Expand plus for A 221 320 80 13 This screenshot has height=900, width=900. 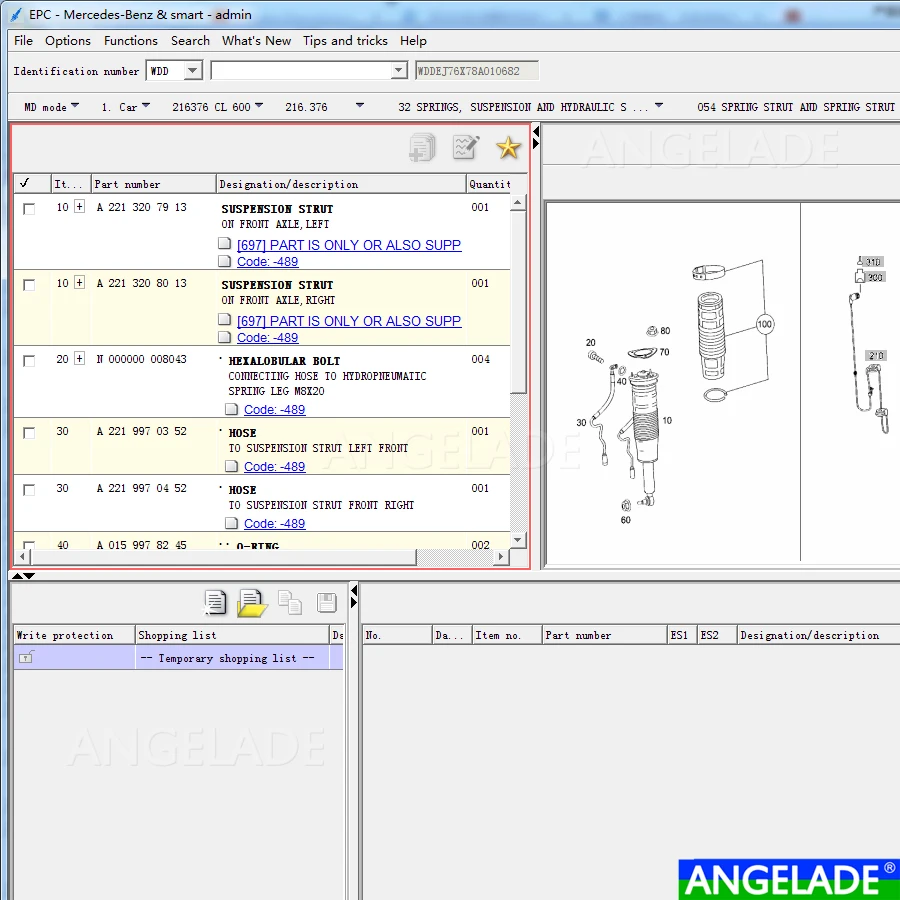79,282
